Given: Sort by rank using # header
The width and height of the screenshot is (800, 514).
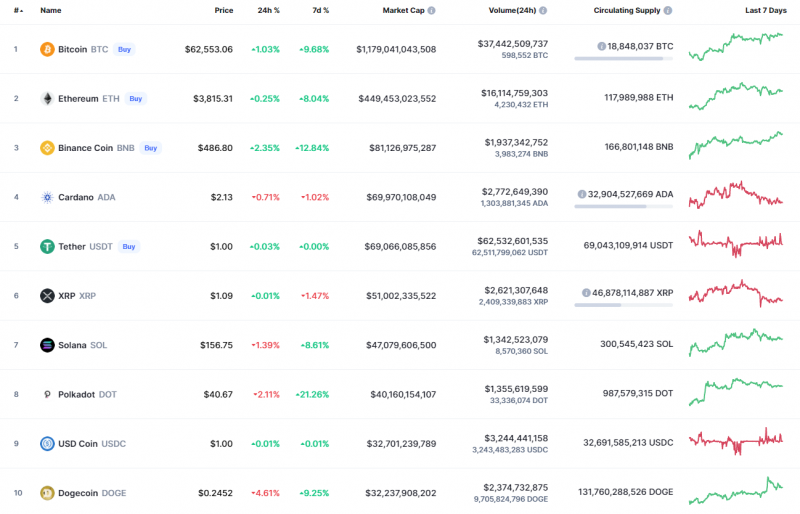Looking at the screenshot, I should pyautogui.click(x=18, y=10).
